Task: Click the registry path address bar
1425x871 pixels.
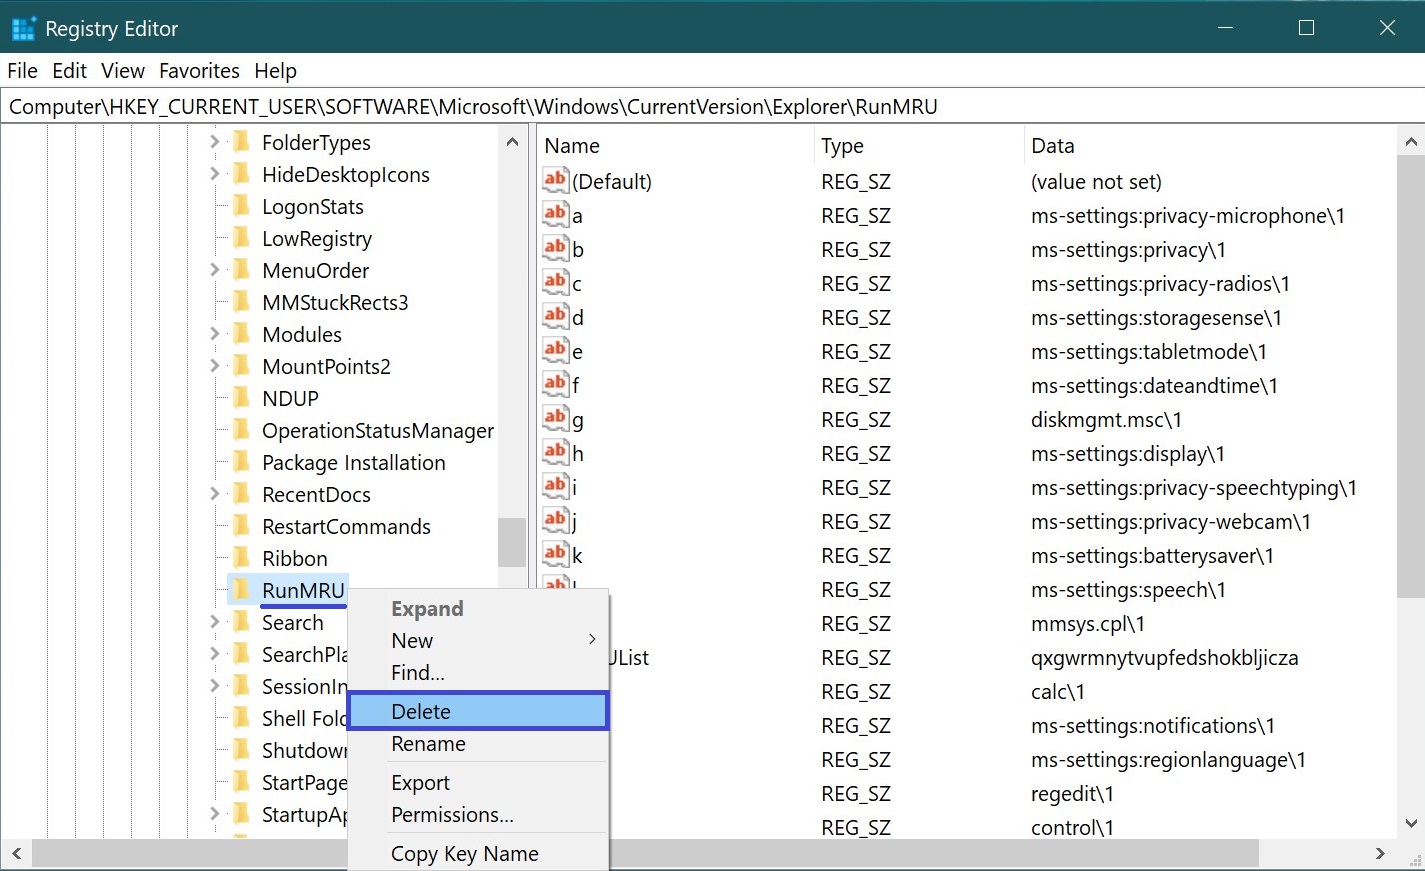Action: click(712, 107)
